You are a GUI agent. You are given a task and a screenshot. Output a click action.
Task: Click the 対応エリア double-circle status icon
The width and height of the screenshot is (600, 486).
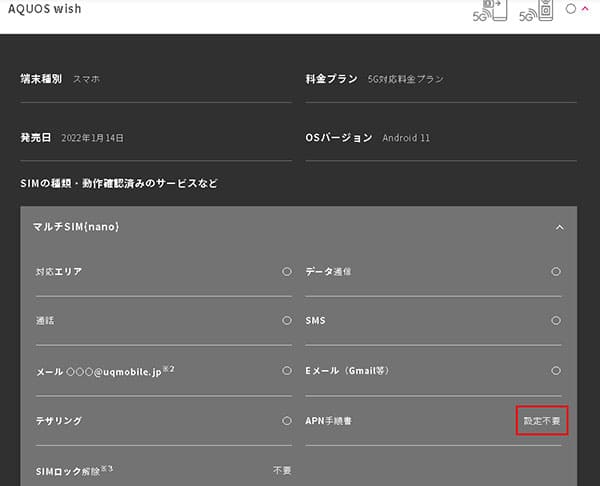(287, 271)
